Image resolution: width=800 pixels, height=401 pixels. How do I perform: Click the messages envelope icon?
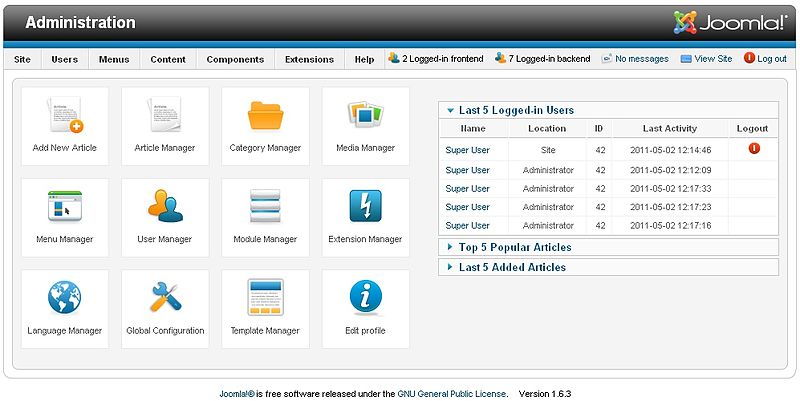(x=607, y=59)
